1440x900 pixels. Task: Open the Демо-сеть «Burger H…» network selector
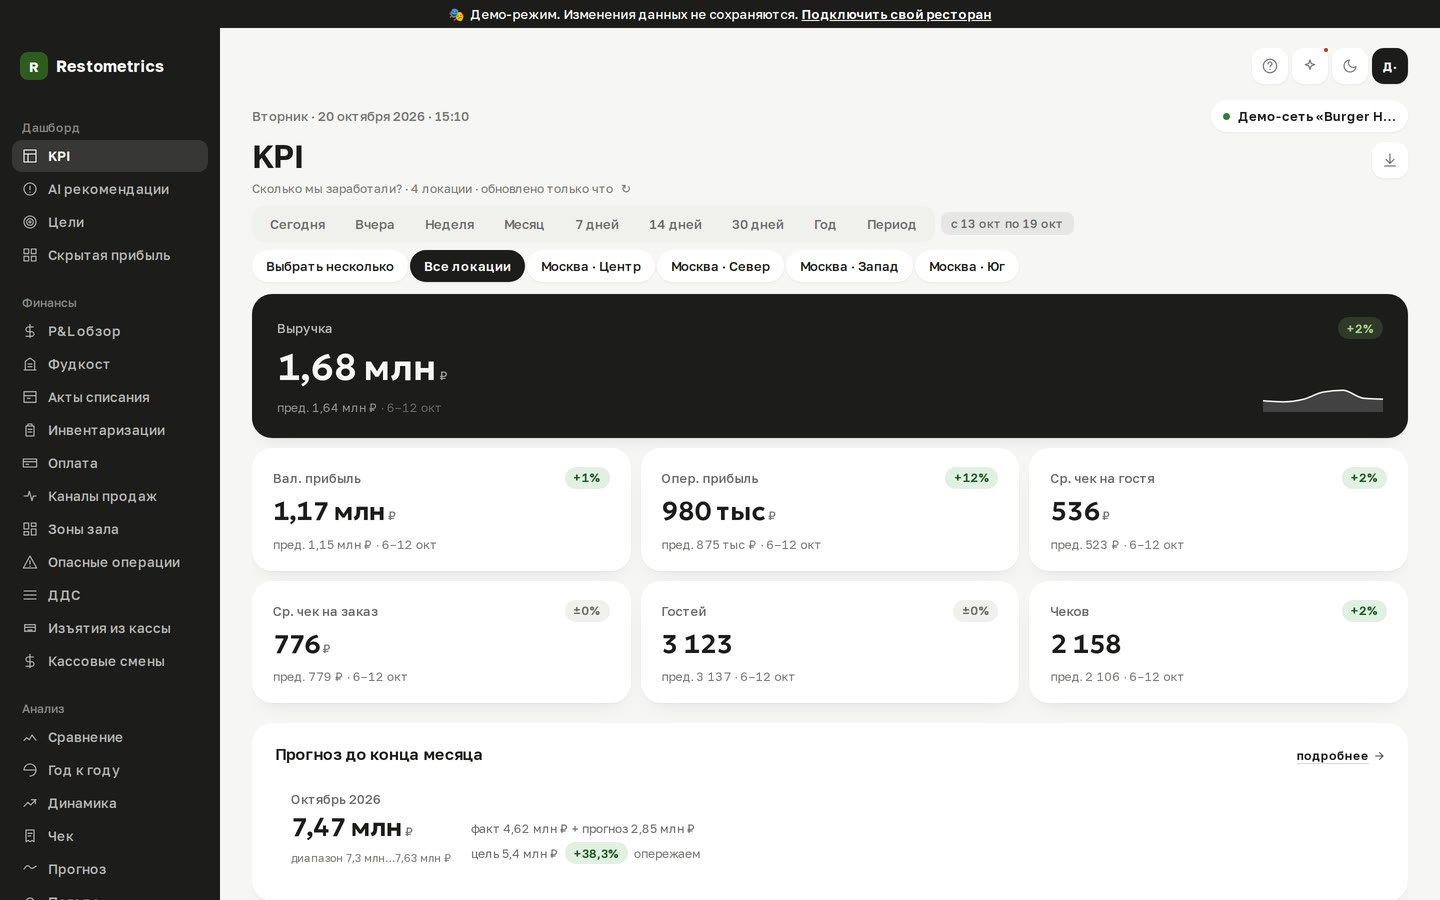(1309, 116)
